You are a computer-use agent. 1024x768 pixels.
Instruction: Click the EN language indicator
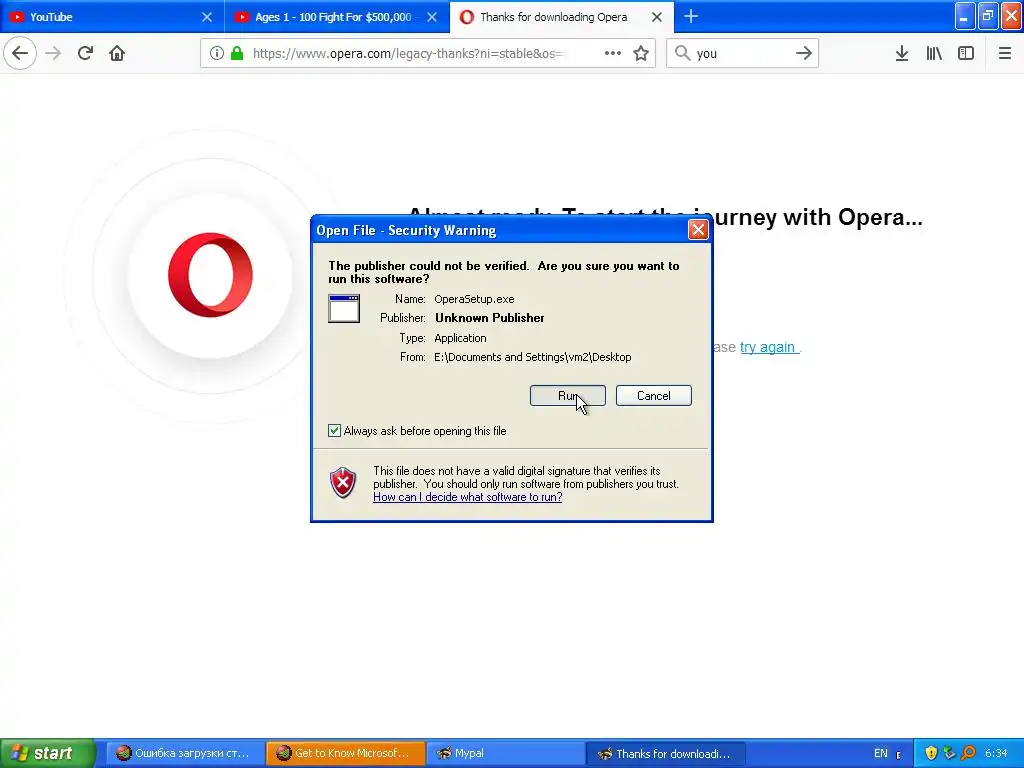click(x=880, y=753)
